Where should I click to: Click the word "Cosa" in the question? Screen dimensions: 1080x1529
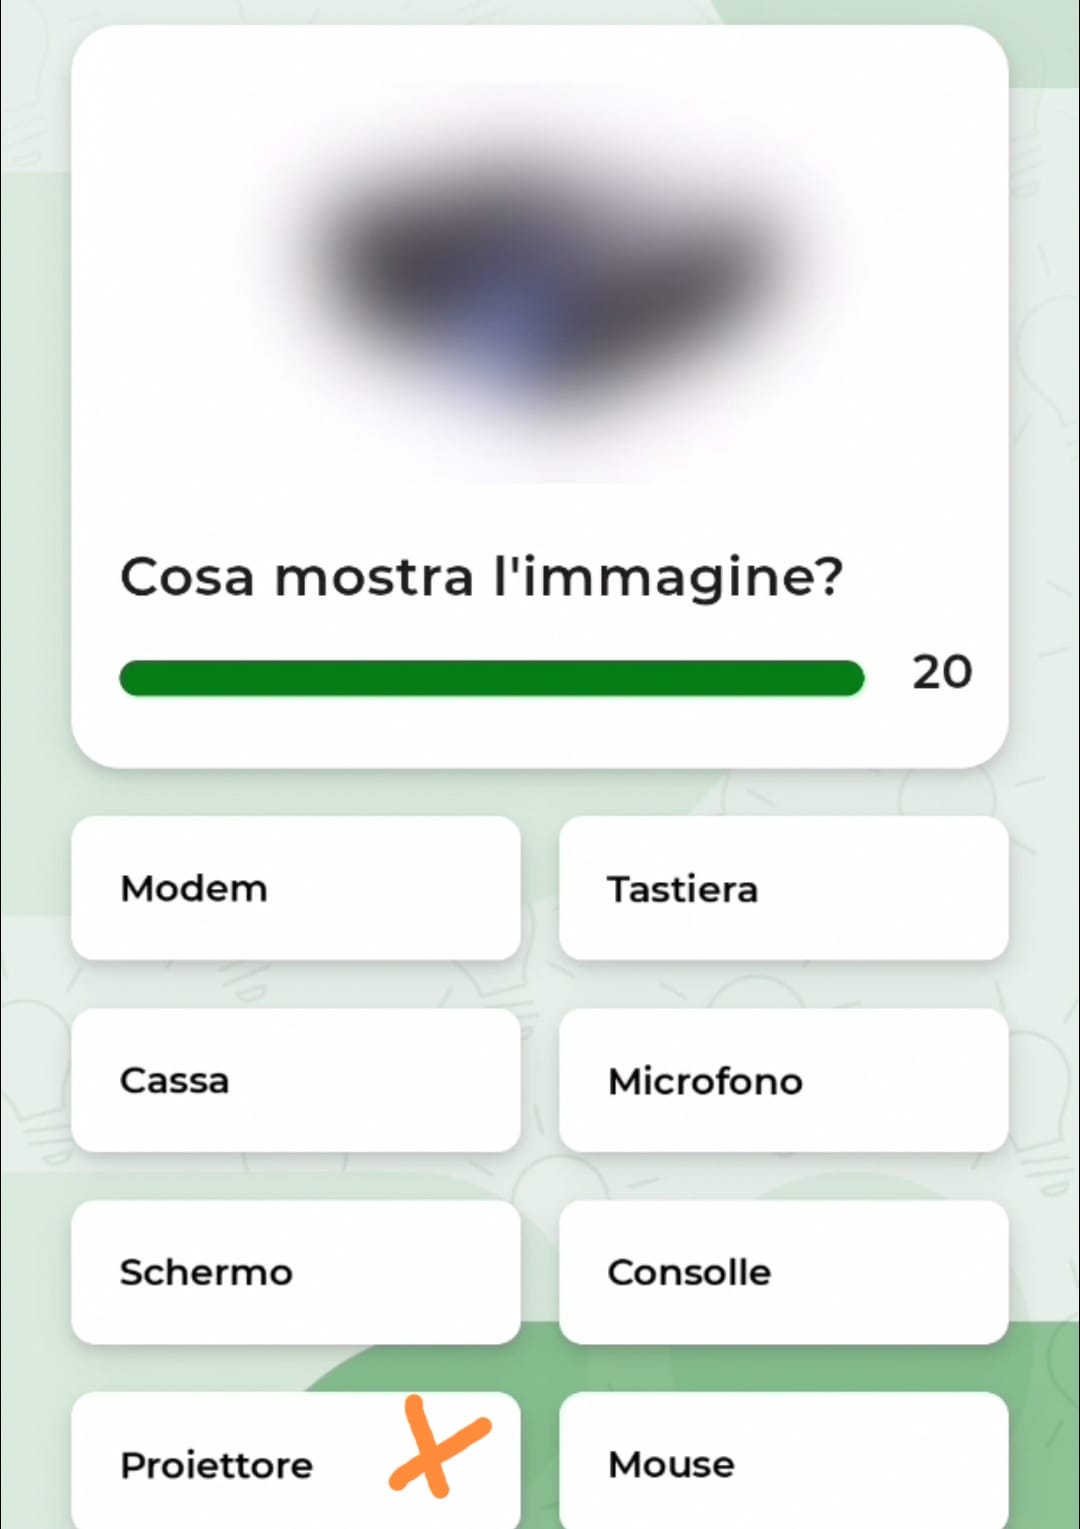pos(187,577)
